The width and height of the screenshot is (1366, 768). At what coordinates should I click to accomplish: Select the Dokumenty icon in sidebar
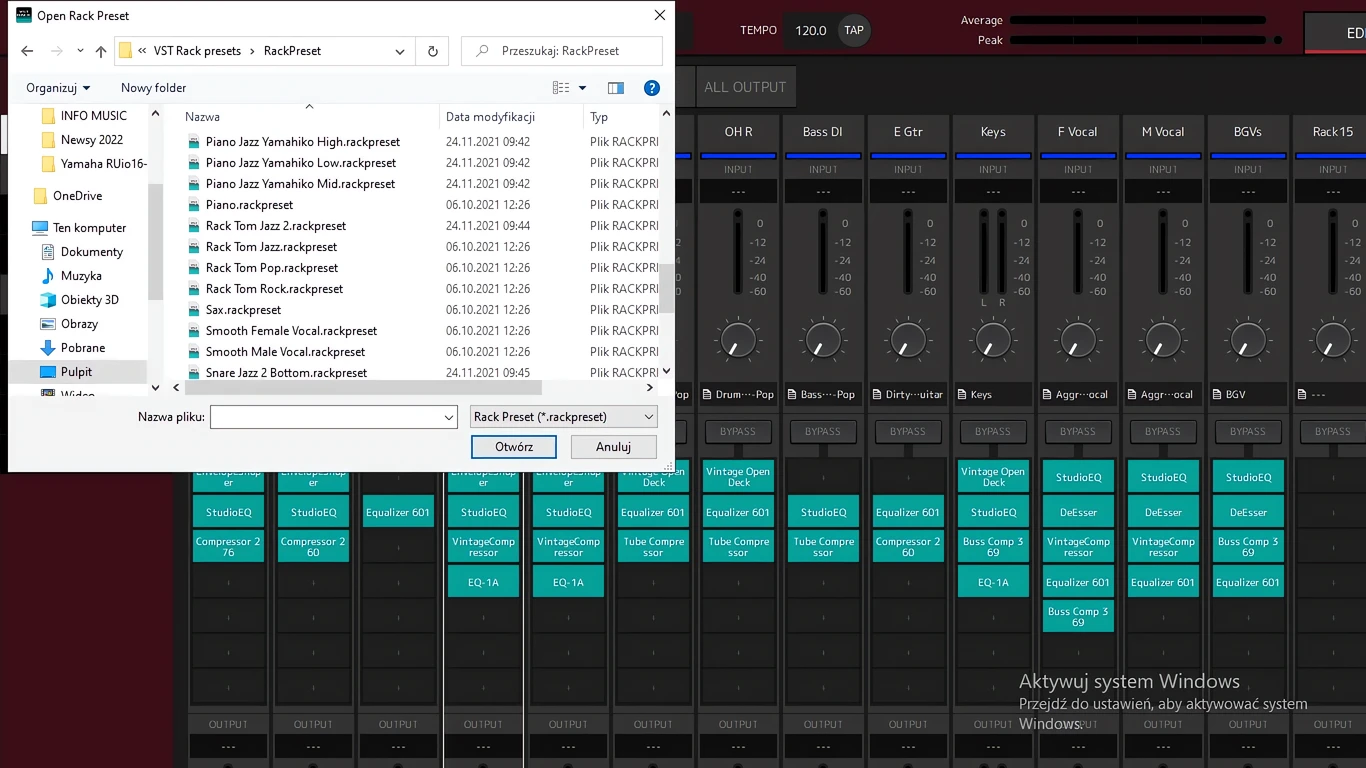click(x=48, y=252)
